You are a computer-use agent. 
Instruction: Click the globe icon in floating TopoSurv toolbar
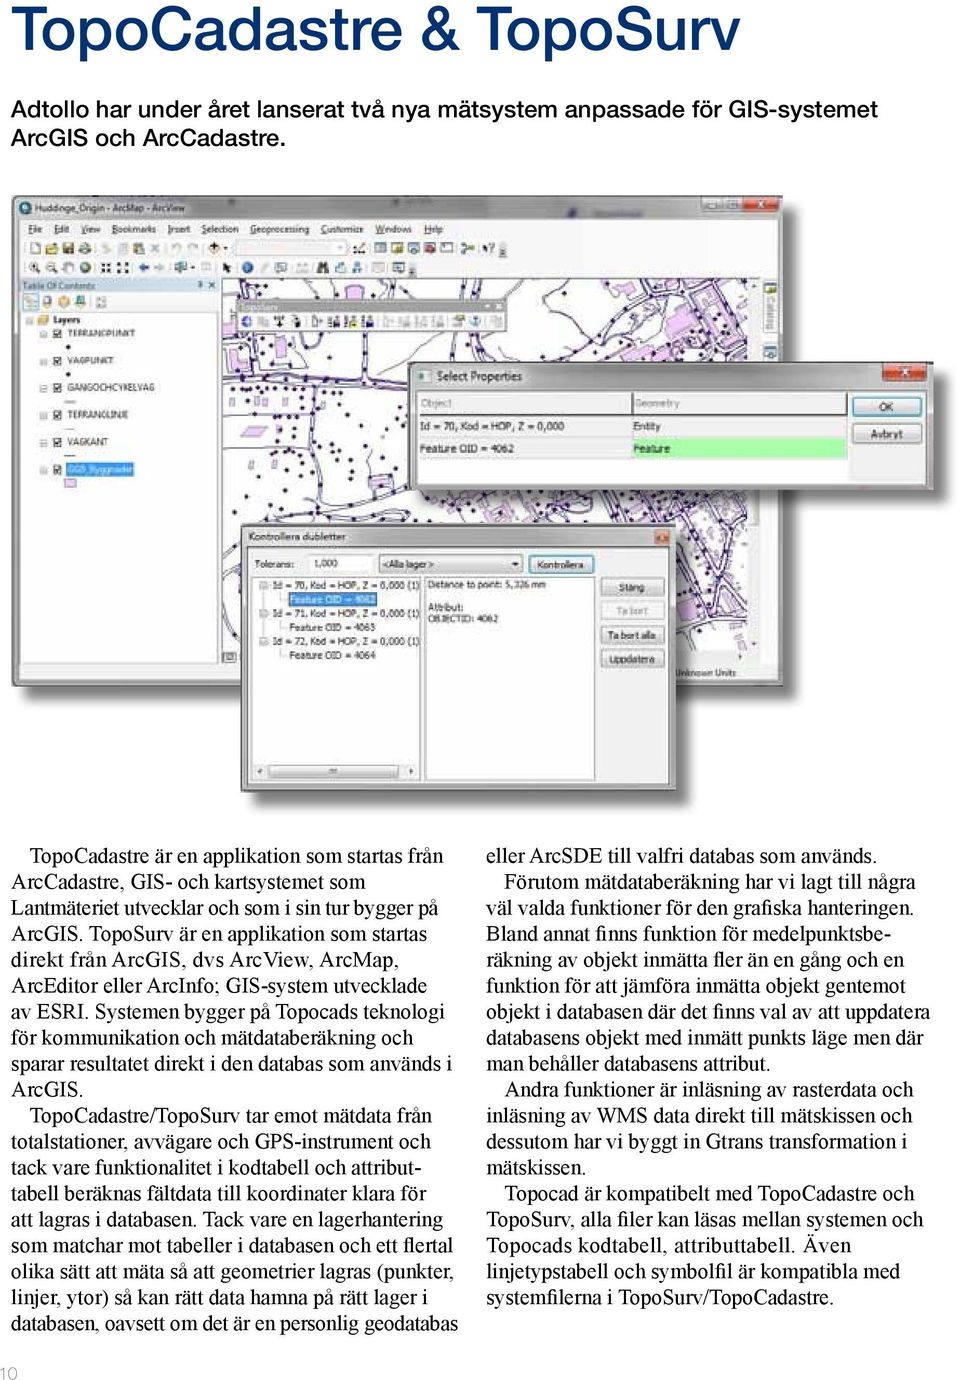click(248, 321)
